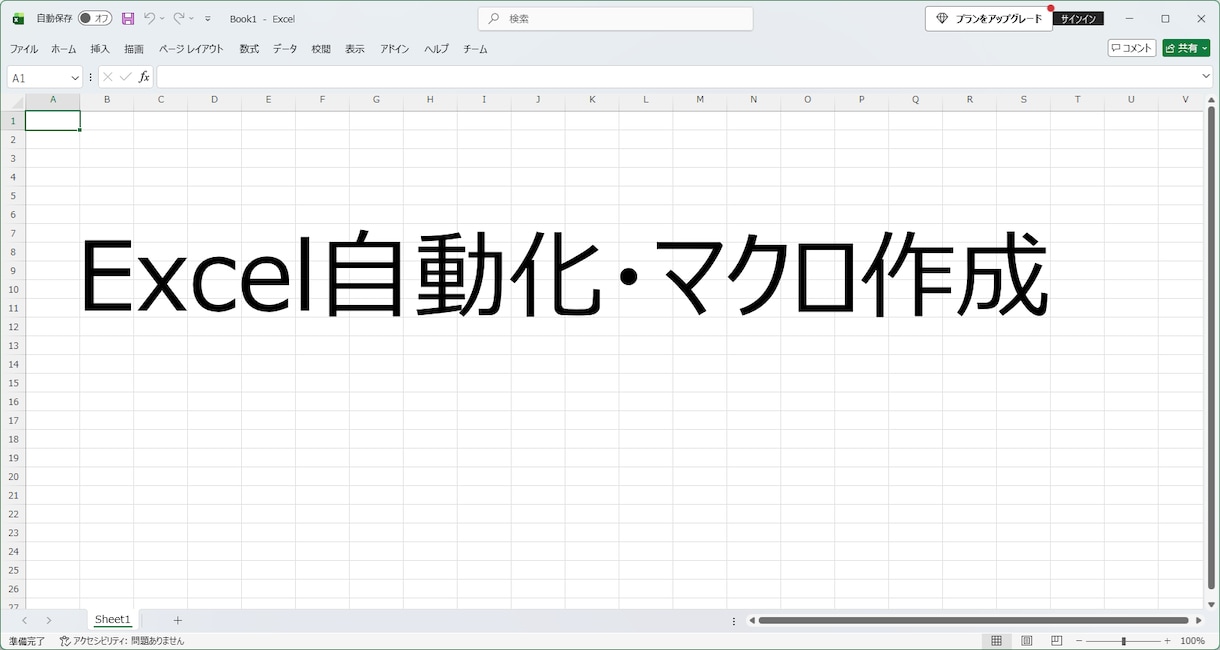
Task: Select row 5 header
Action: pyautogui.click(x=13, y=196)
